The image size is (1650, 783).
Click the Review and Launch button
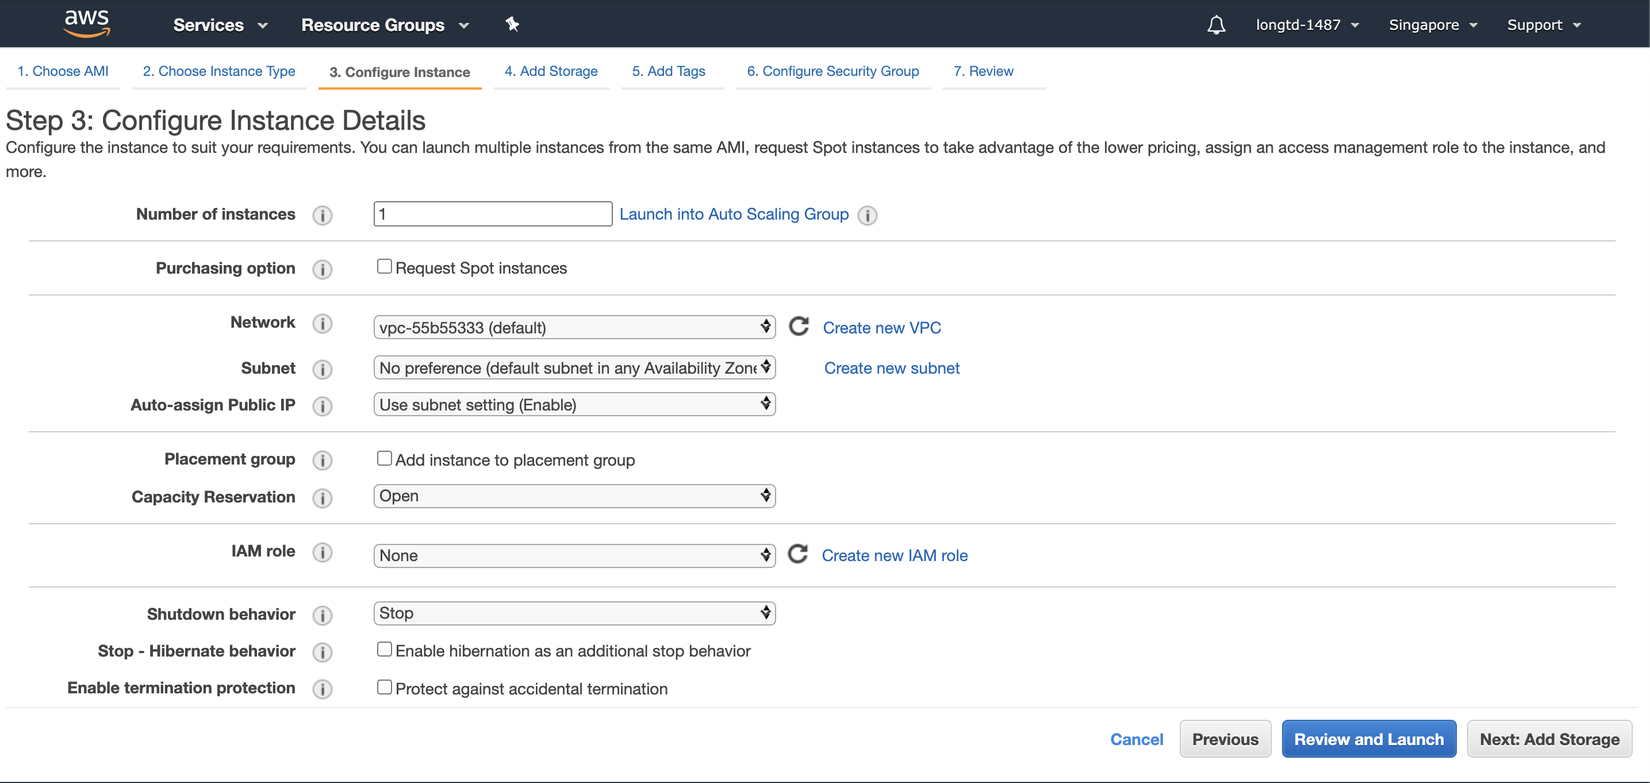(1368, 739)
